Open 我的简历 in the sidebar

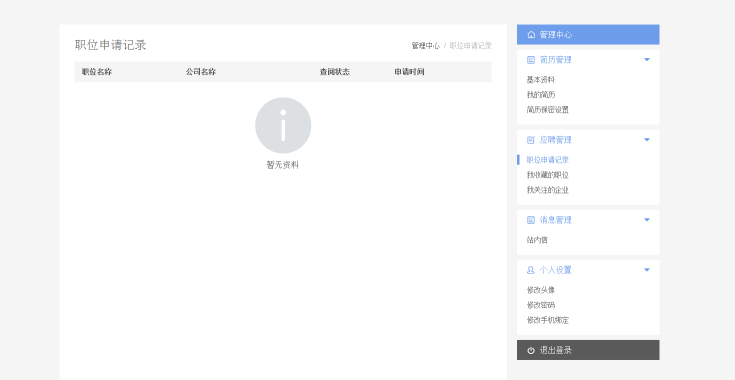coord(540,95)
